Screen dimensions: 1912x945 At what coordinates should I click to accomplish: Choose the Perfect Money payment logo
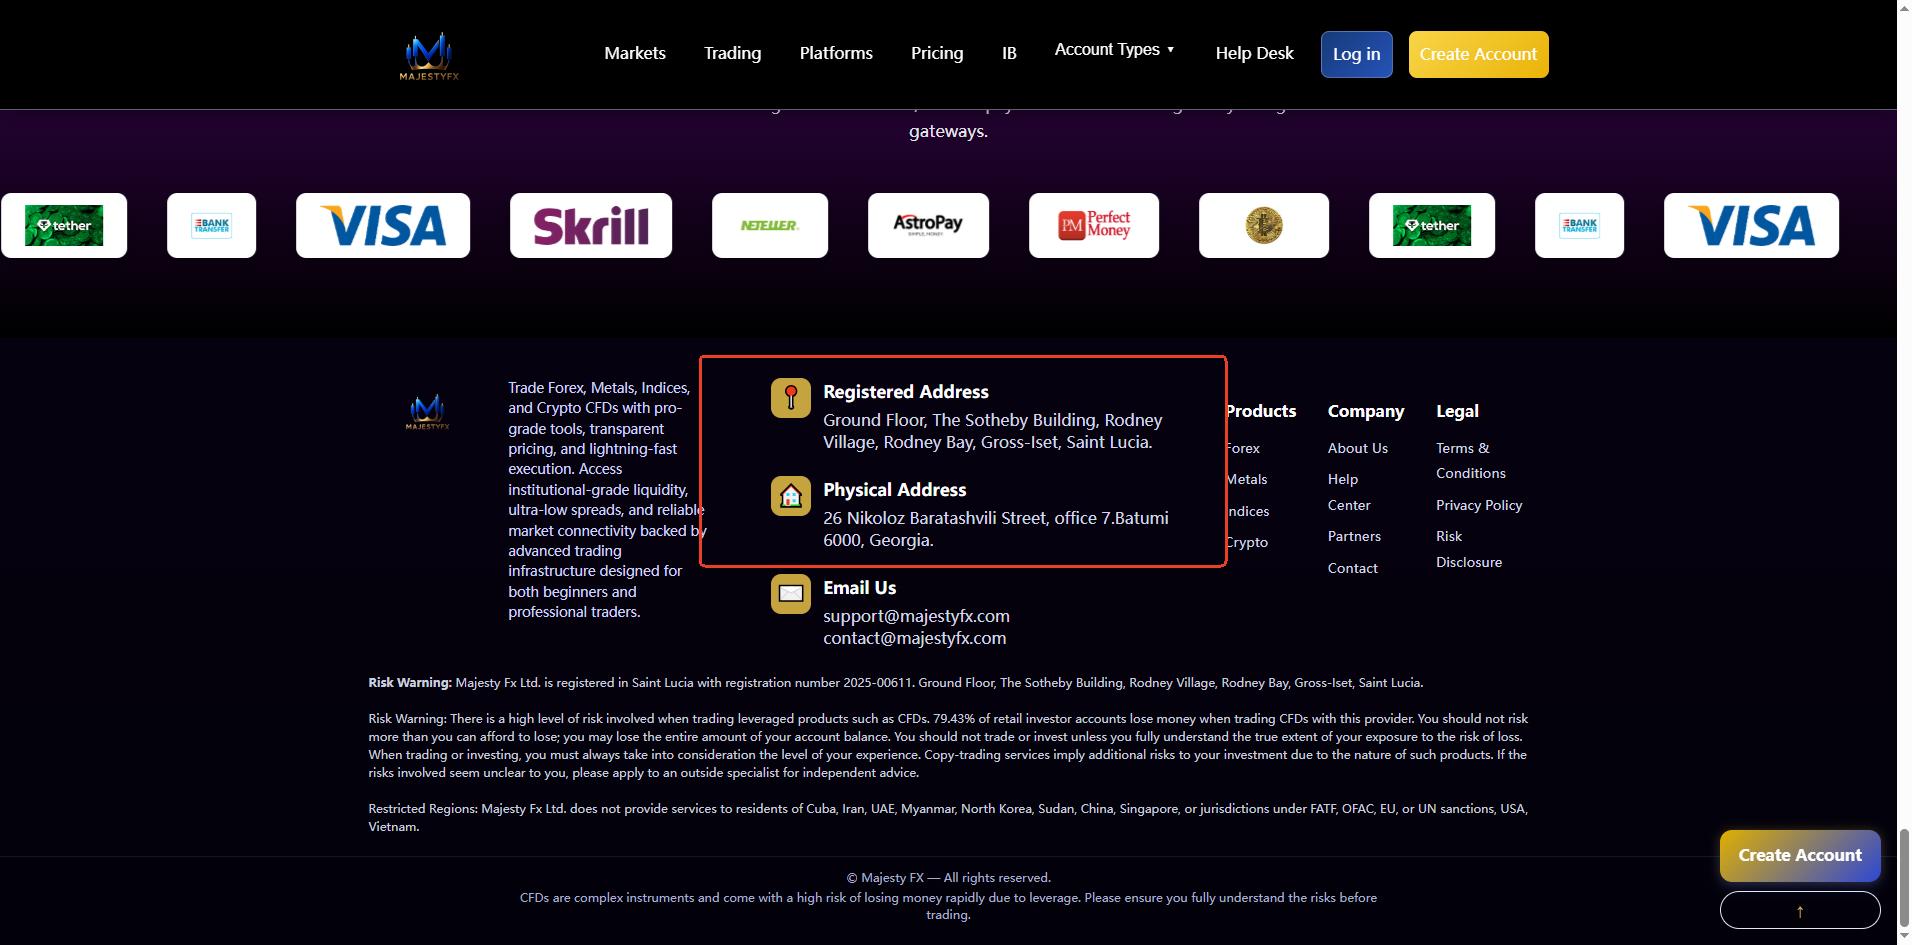pyautogui.click(x=1094, y=225)
